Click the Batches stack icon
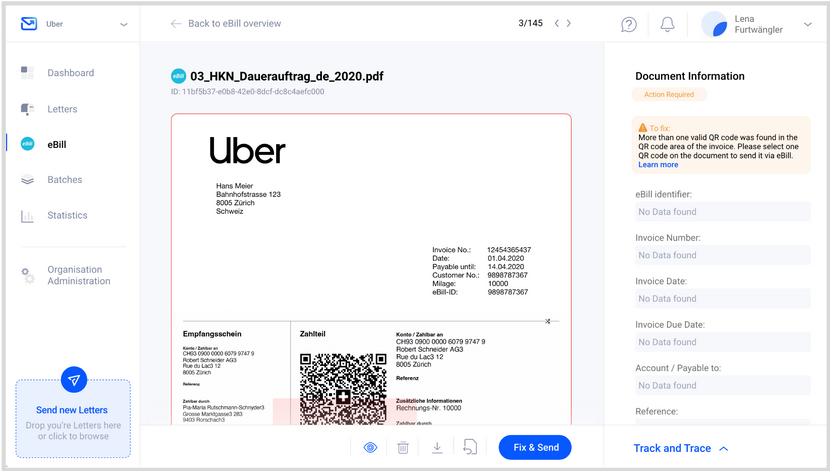 coord(27,179)
